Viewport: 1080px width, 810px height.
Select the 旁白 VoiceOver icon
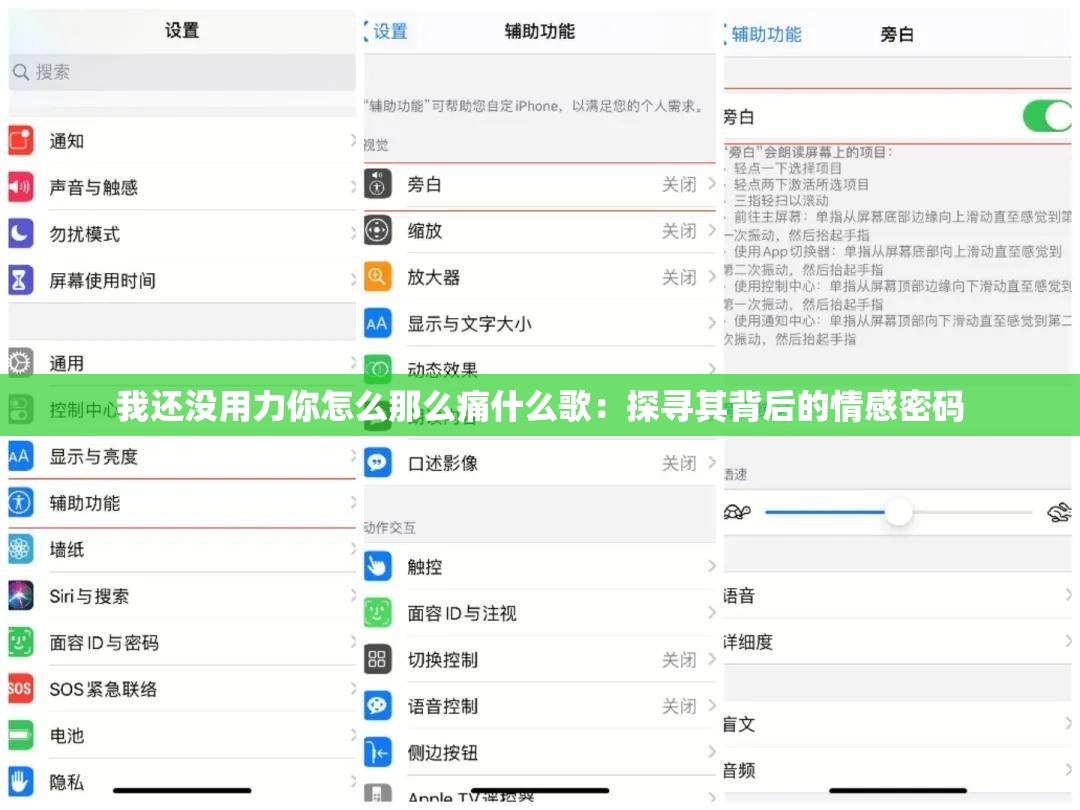click(x=377, y=185)
